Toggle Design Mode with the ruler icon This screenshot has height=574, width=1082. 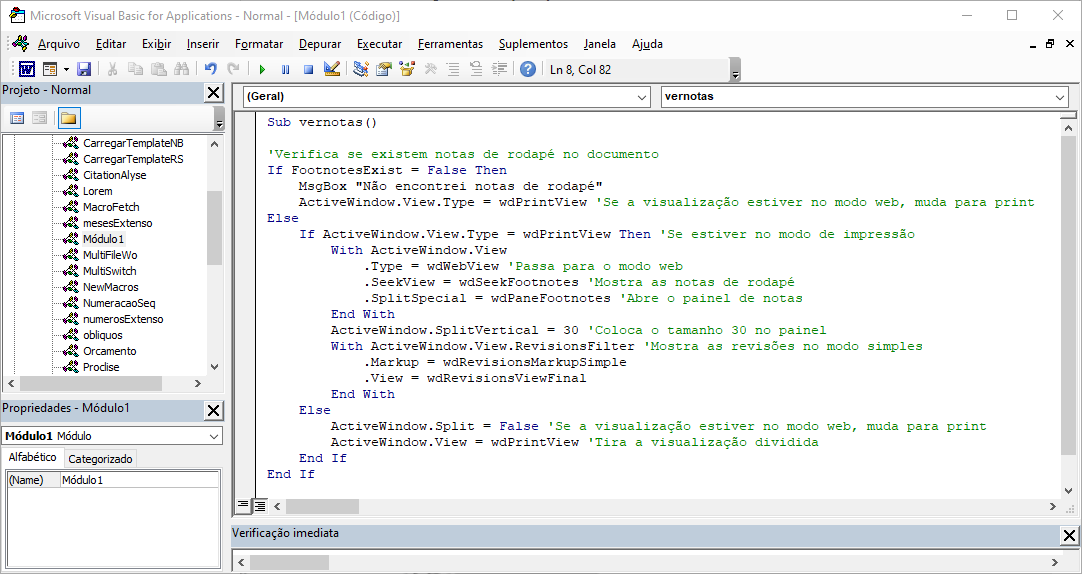332,69
